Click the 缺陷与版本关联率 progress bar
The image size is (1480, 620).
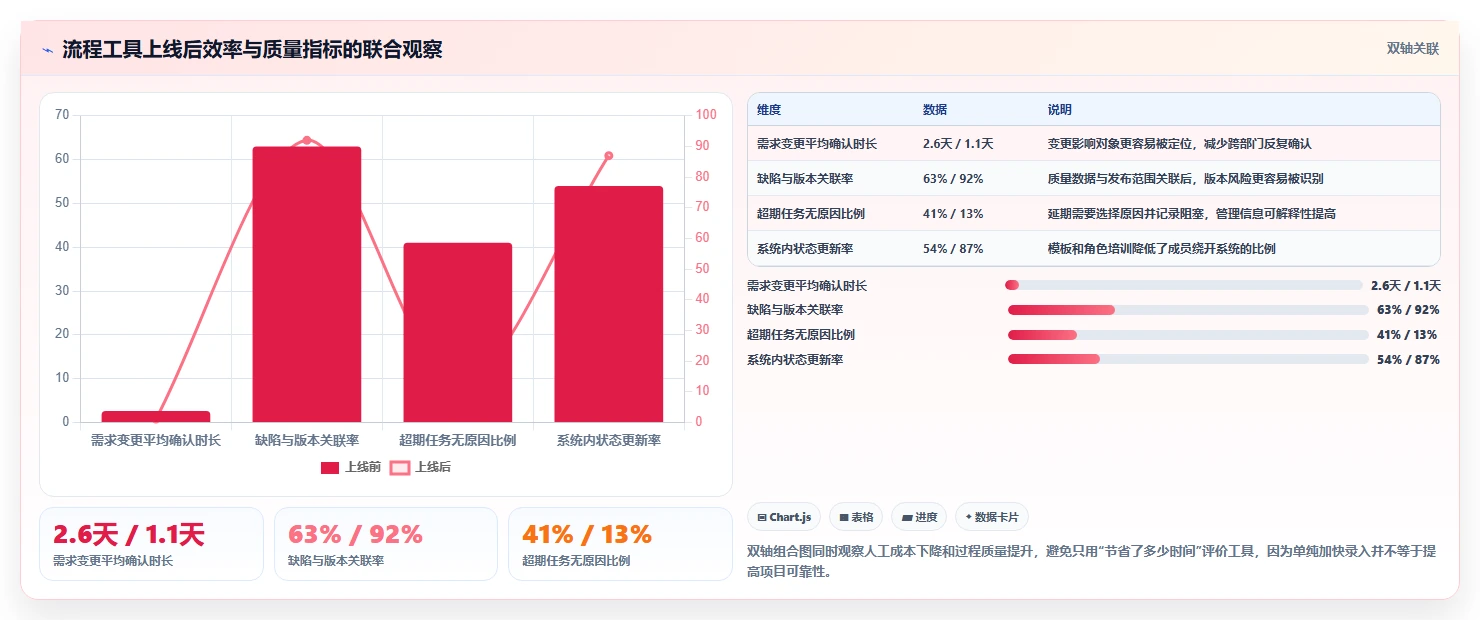(1188, 310)
